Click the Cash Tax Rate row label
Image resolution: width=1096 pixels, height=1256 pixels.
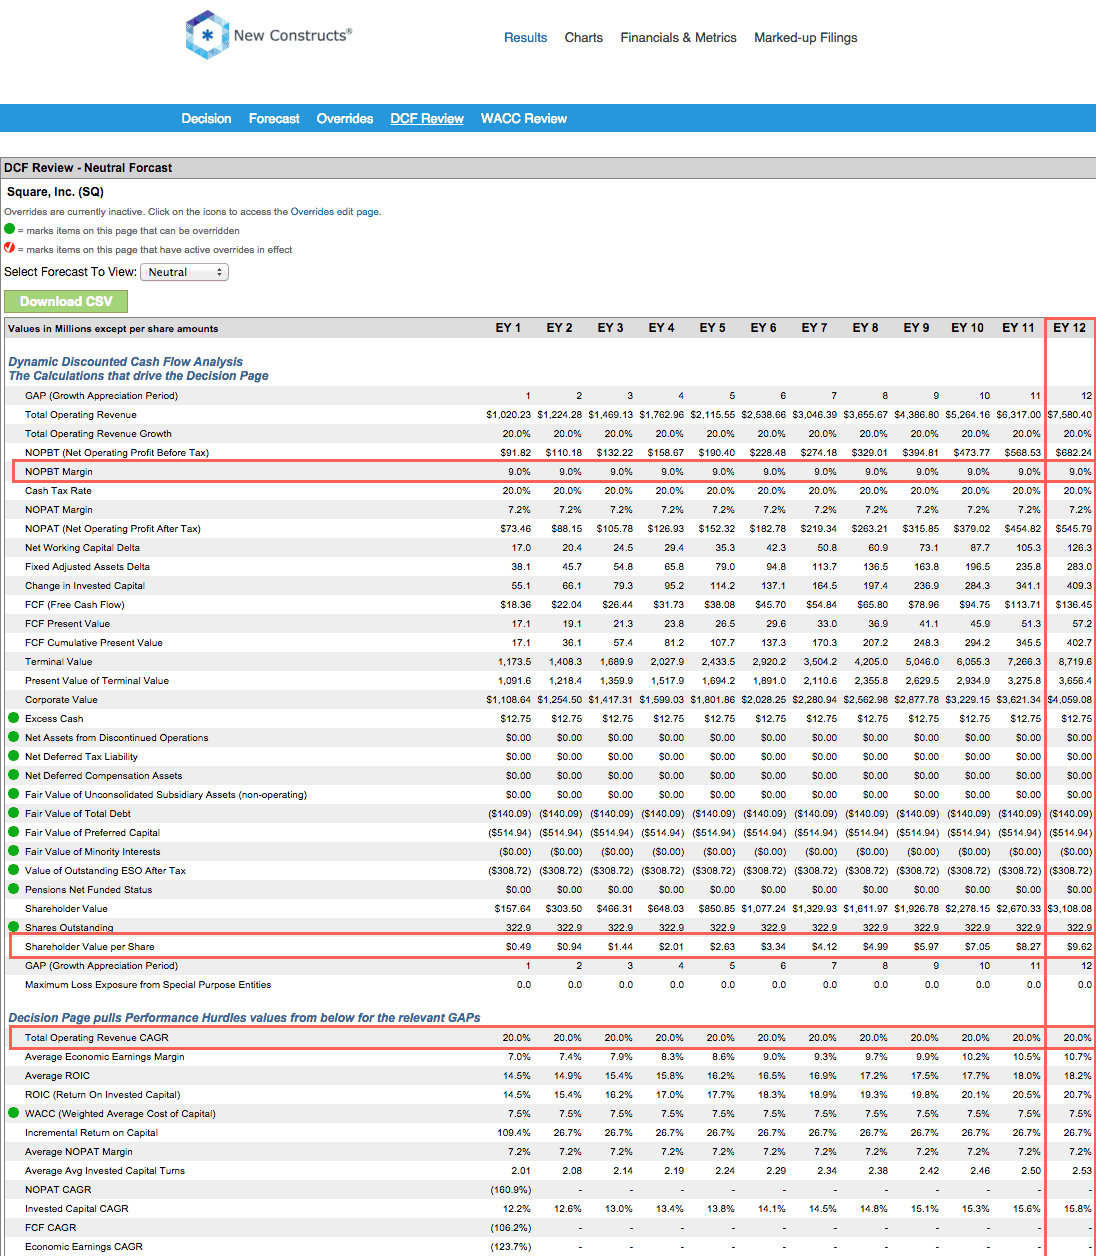(58, 491)
